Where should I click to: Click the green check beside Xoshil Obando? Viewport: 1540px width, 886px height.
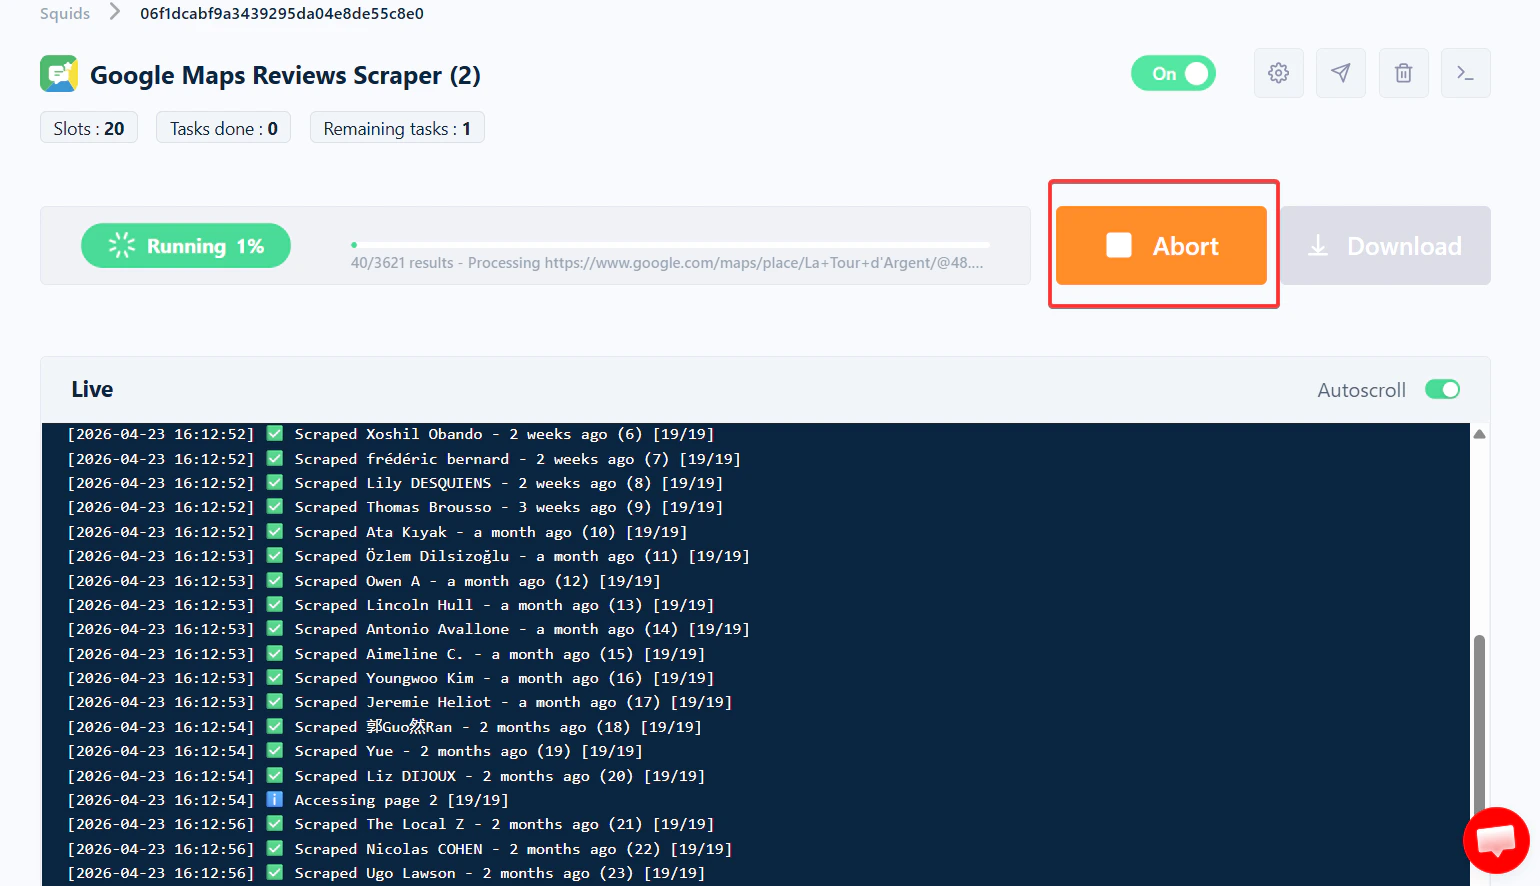[275, 434]
